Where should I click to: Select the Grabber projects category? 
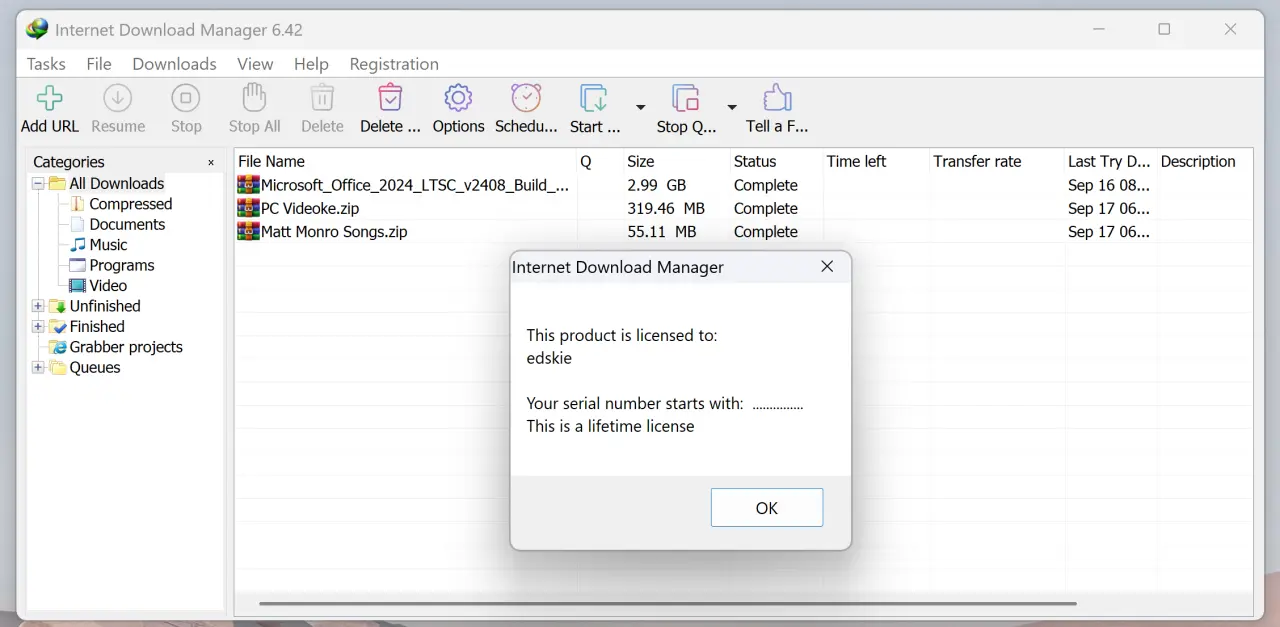[126, 347]
